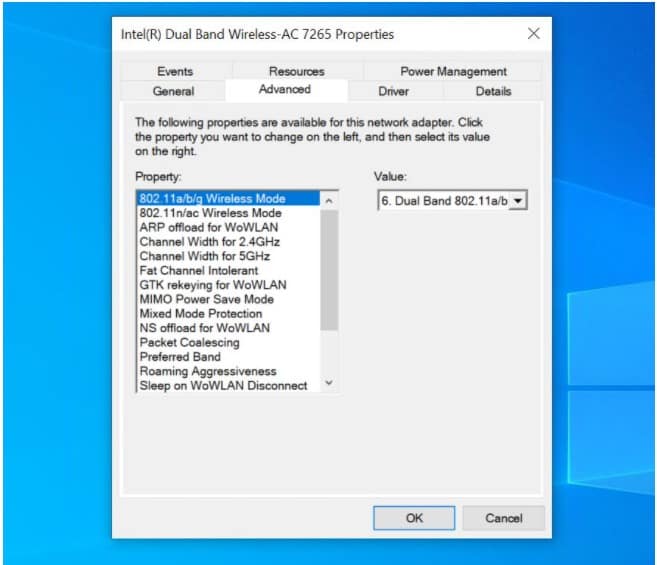Open the Driver tab
The height and width of the screenshot is (565, 657).
tap(393, 91)
